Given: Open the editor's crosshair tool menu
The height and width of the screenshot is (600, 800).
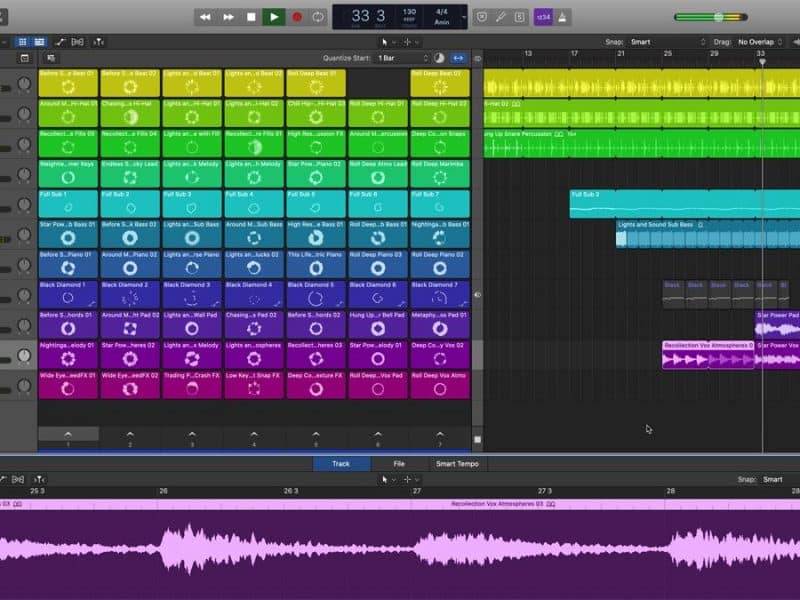Looking at the screenshot, I should (x=411, y=480).
